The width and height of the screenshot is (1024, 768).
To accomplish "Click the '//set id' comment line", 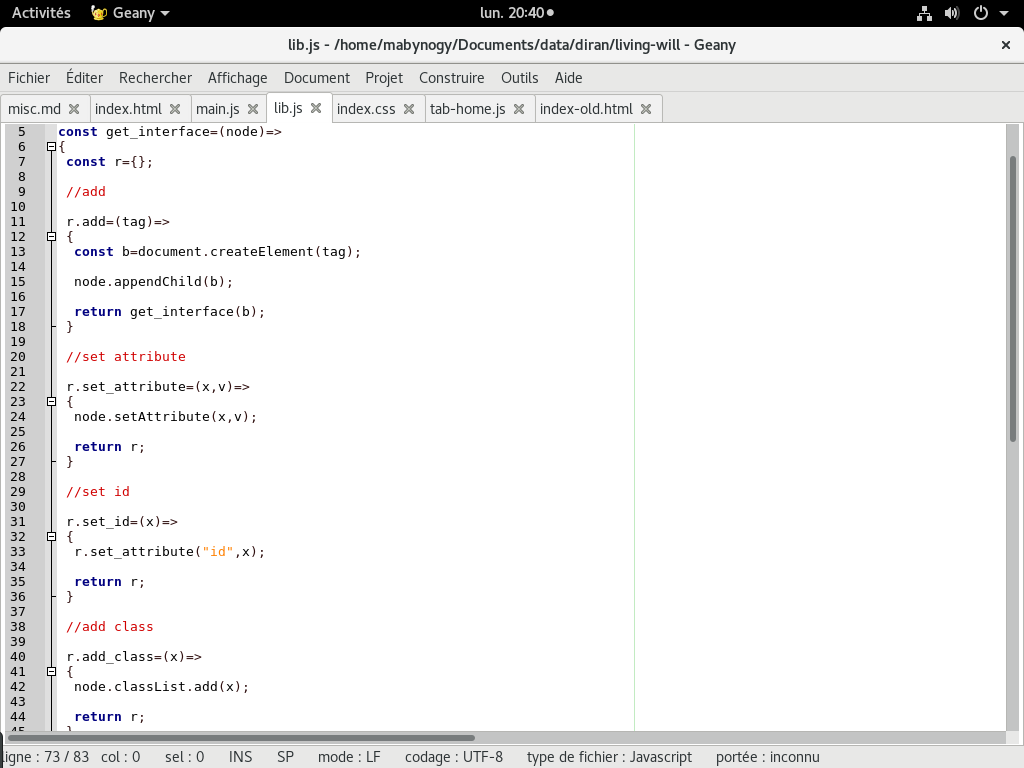I will tap(98, 492).
